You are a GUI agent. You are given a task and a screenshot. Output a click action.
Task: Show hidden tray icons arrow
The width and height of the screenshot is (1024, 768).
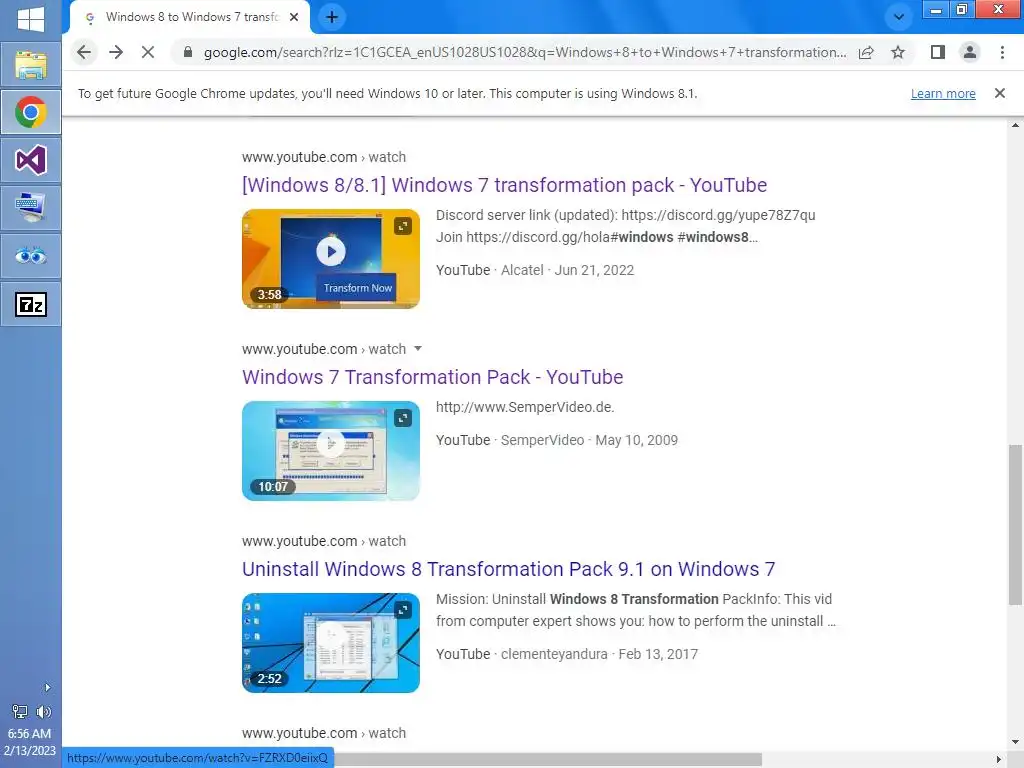[x=47, y=687]
